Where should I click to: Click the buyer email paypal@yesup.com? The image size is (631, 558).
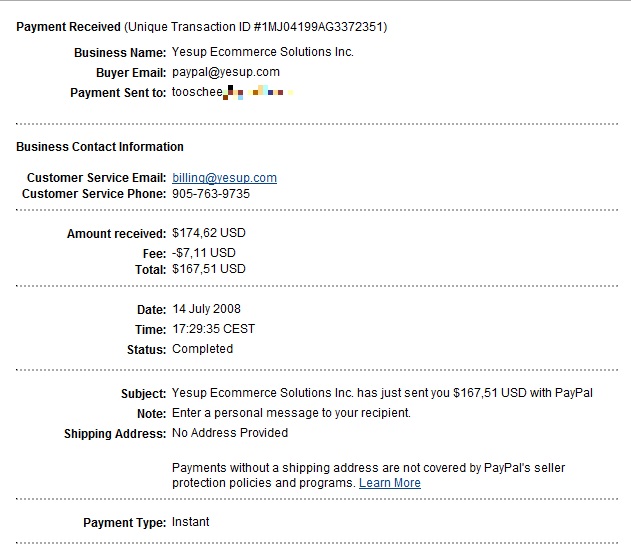coord(226,72)
